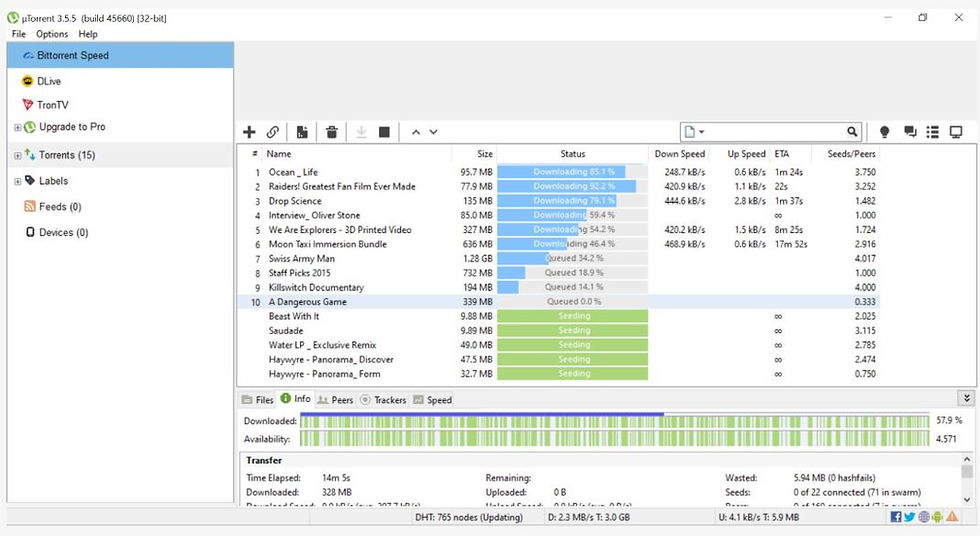Click the TronTV sidebar icon
980x536 pixels.
(x=28, y=104)
